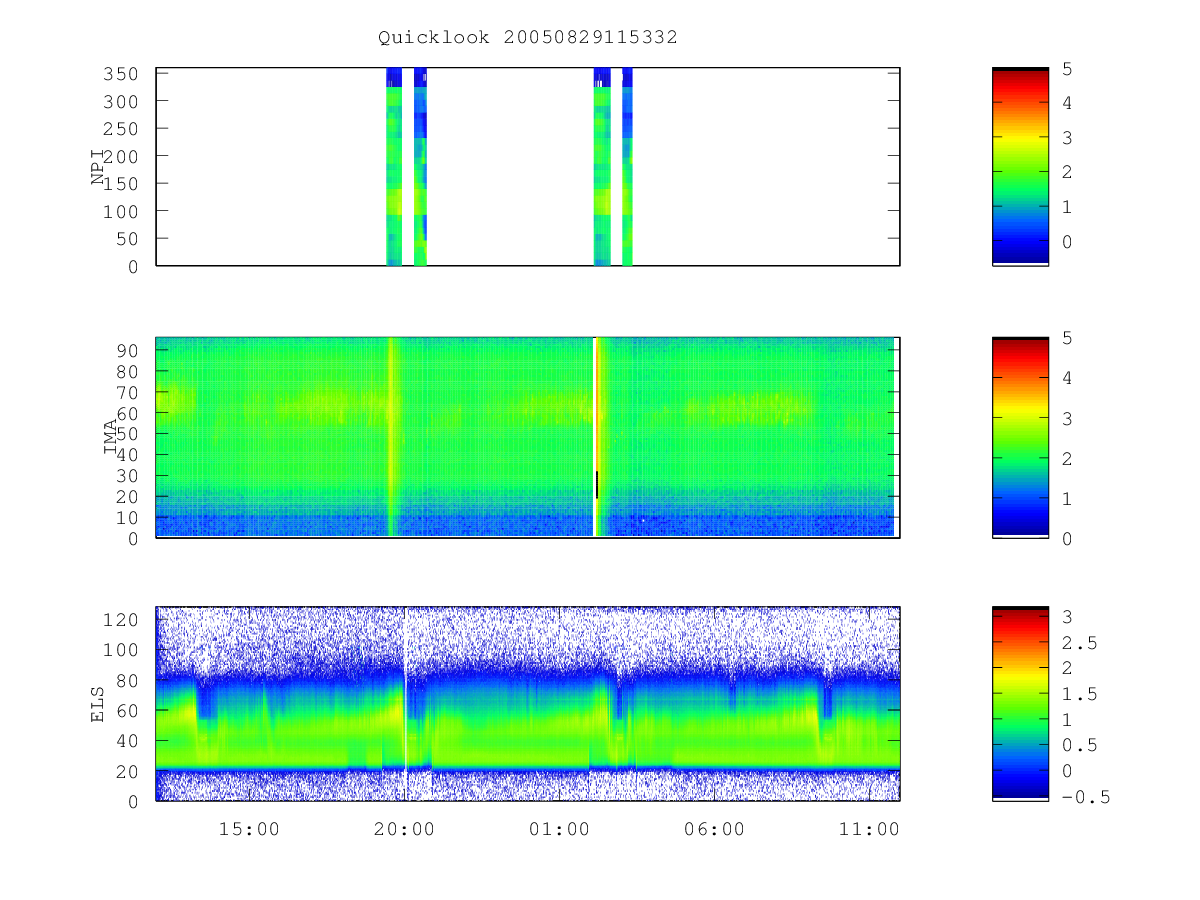This screenshot has height=900, width=1200.
Task: Click the black vertical mark in IMA plot
Action: point(597,484)
